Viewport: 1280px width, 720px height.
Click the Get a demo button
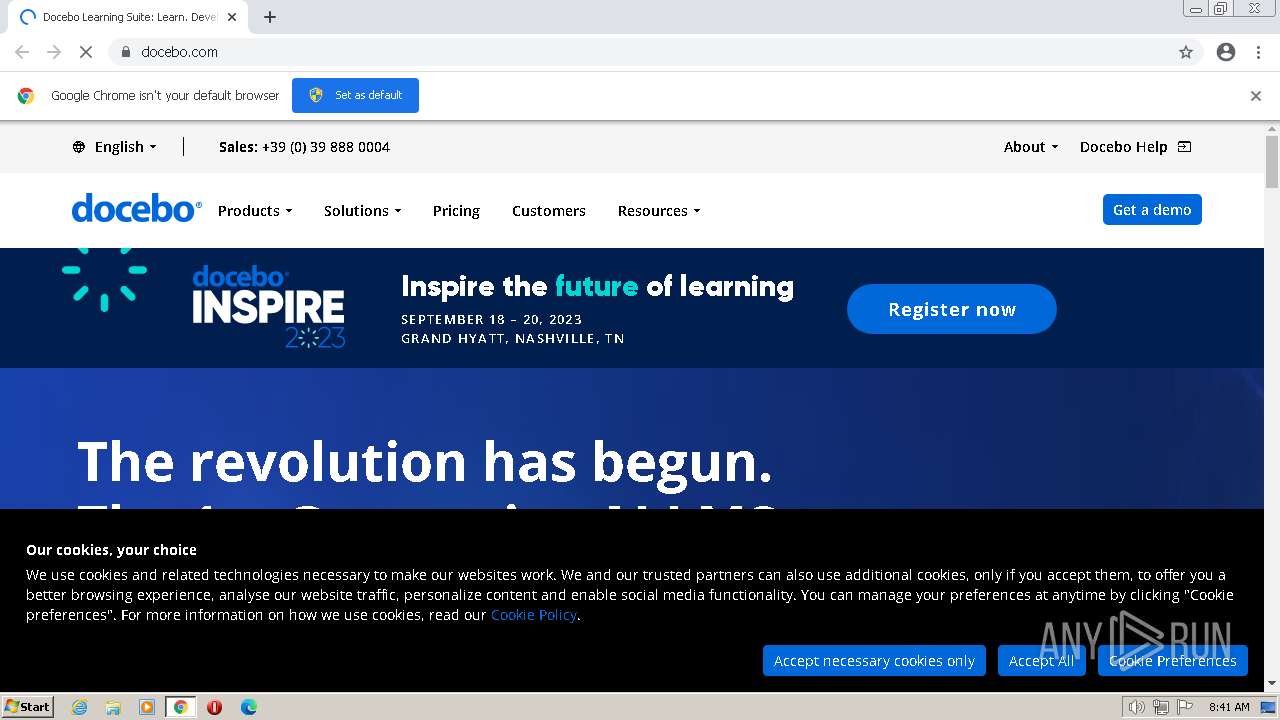1152,210
